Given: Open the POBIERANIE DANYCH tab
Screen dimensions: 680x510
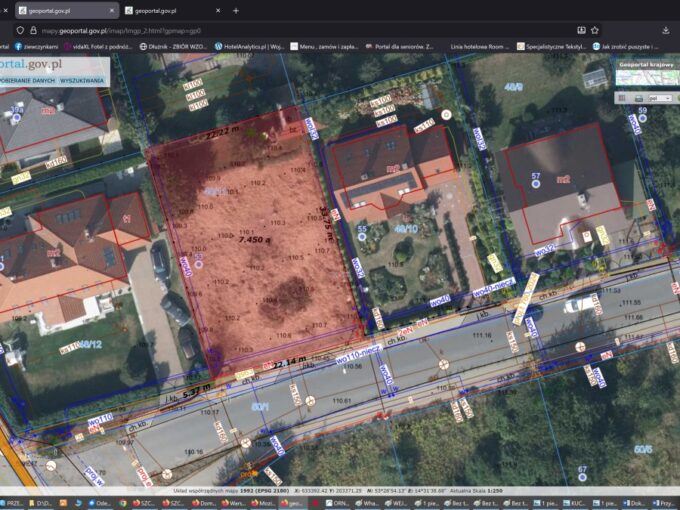Looking at the screenshot, I should (x=27, y=79).
